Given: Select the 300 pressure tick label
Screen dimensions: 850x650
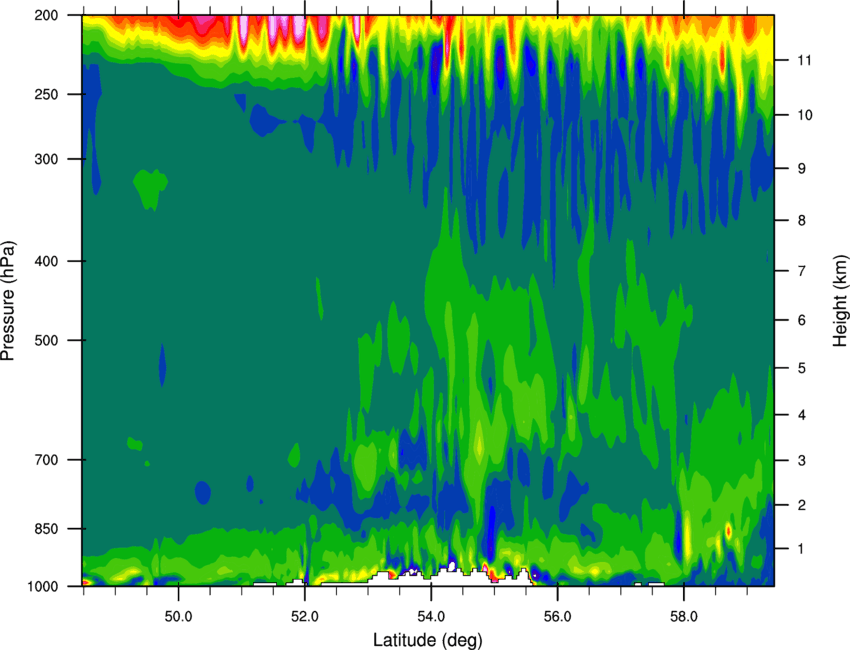Looking at the screenshot, I should (47, 159).
